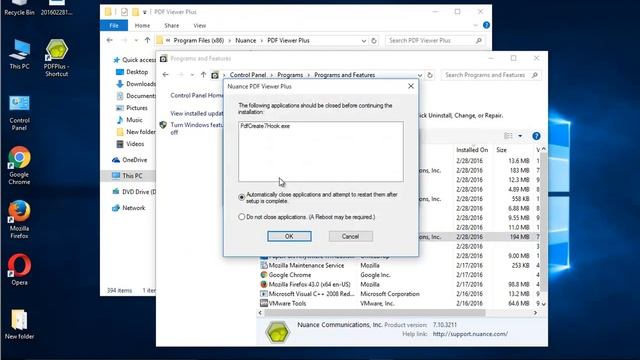Click the change view icon in Programs list toolbar
This screenshot has width=640, height=360.
(x=508, y=136)
